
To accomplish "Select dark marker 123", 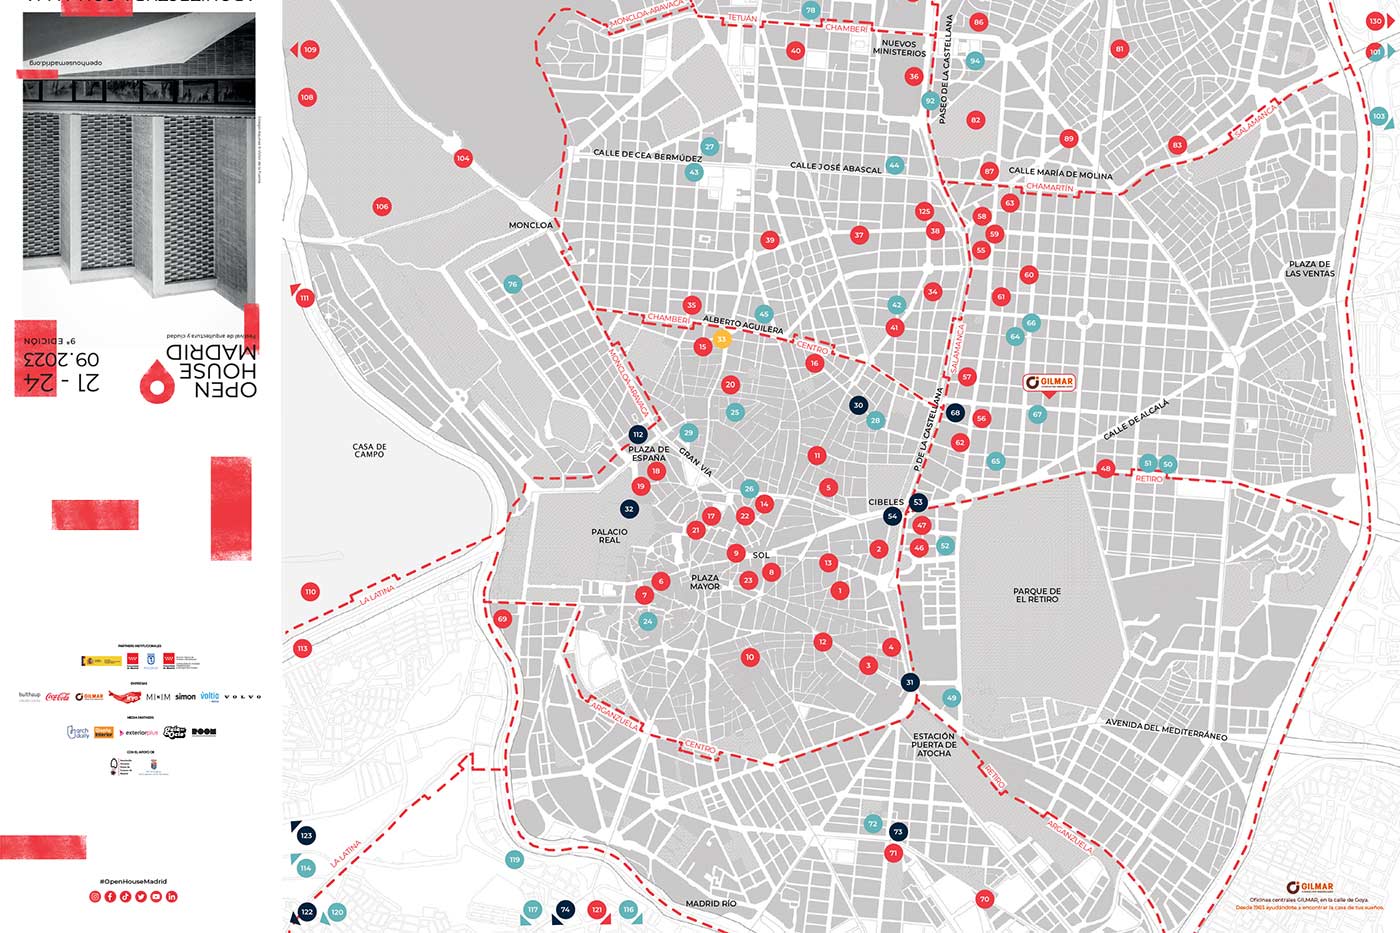I will click(x=306, y=835).
